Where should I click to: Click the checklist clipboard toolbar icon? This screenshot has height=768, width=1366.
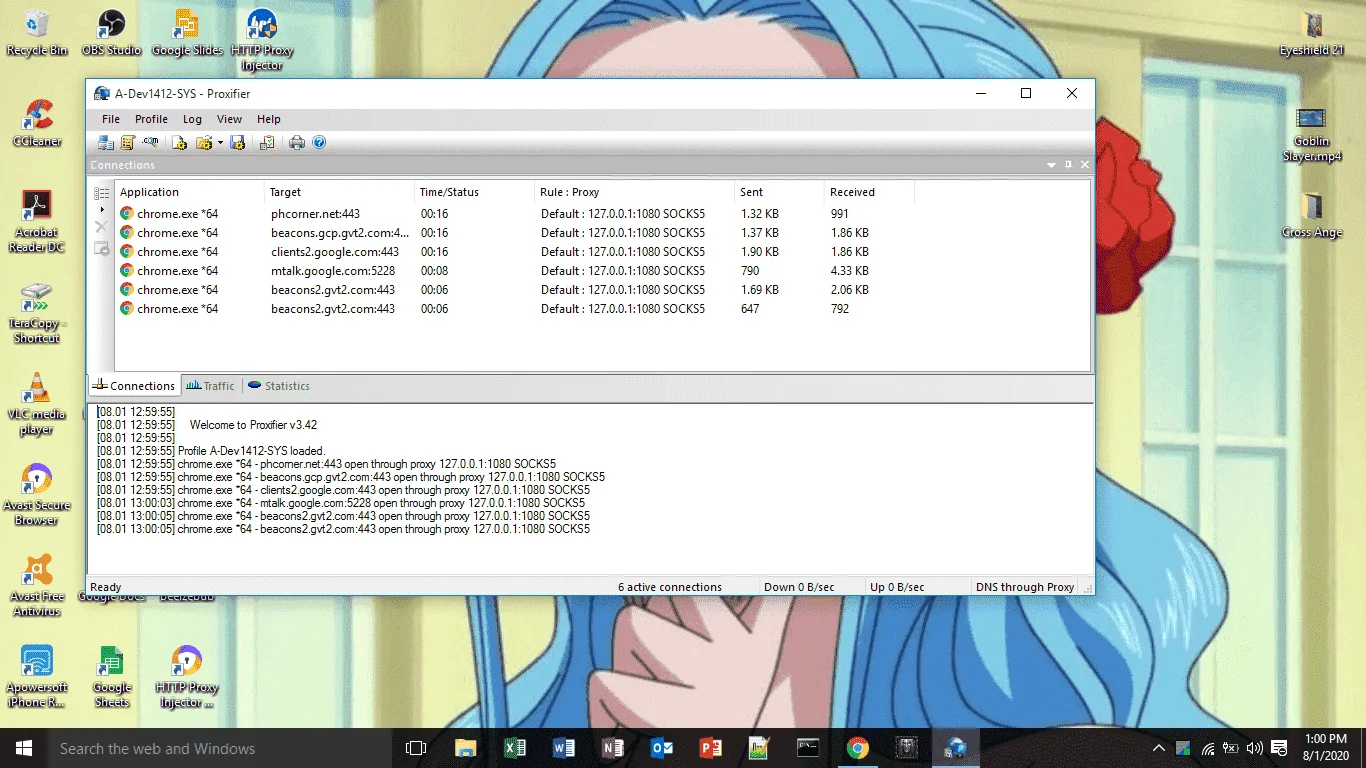[x=267, y=143]
